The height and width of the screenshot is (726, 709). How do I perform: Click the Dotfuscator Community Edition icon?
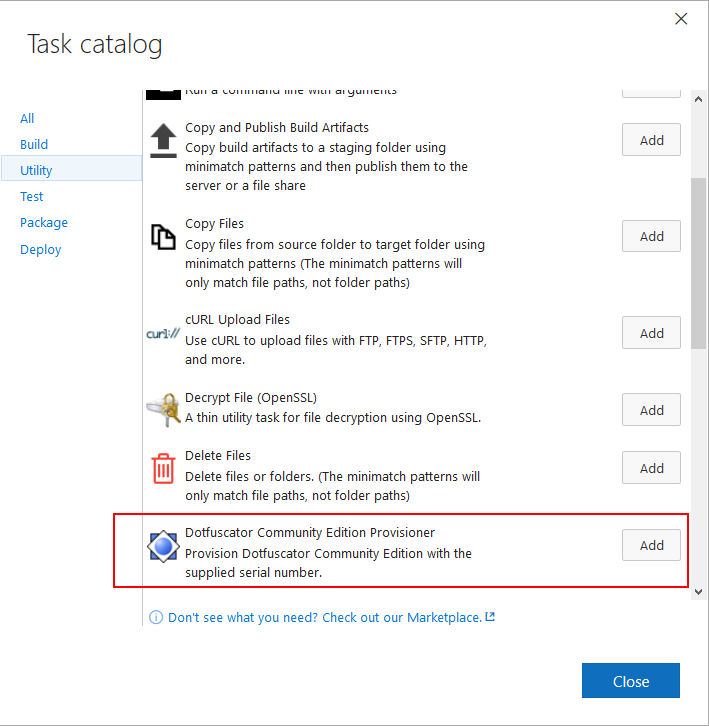click(163, 547)
